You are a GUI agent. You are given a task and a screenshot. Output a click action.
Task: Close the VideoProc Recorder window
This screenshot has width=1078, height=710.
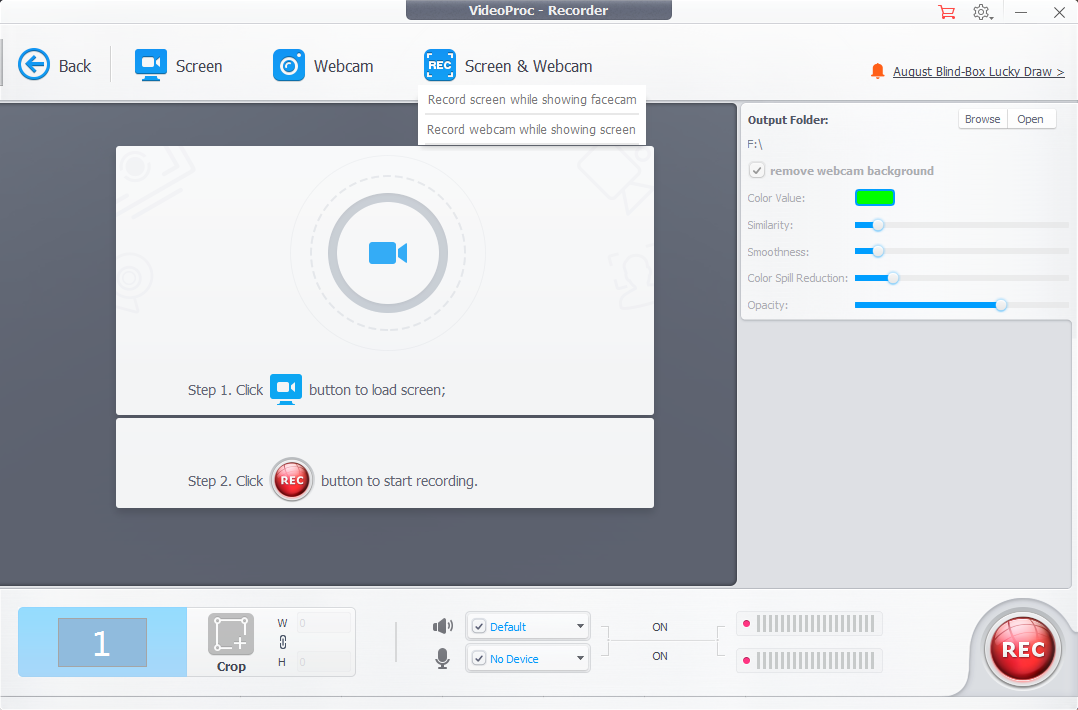1059,12
